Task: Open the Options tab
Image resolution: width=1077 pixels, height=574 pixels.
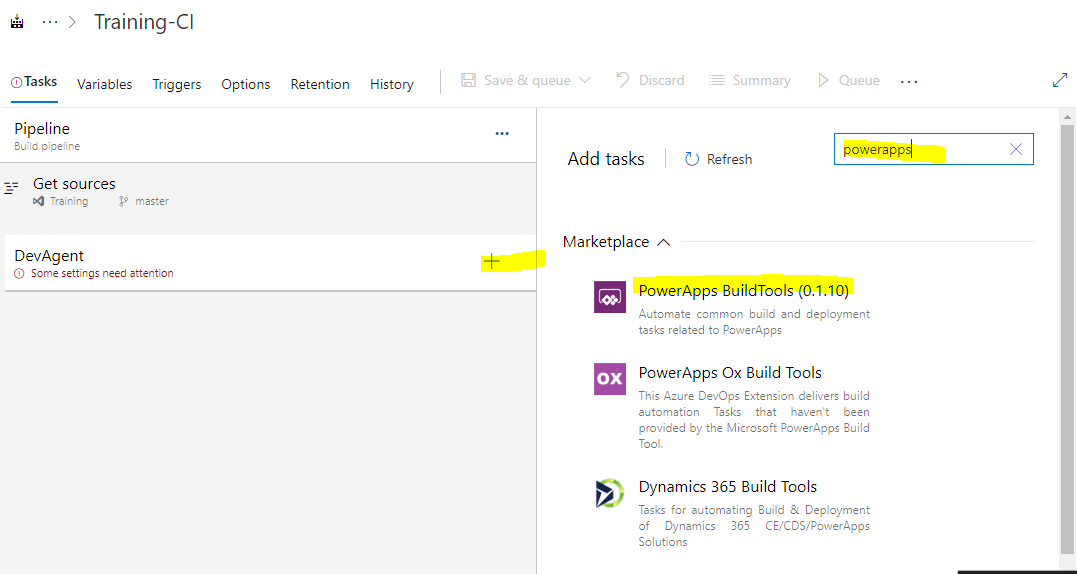Action: (245, 84)
